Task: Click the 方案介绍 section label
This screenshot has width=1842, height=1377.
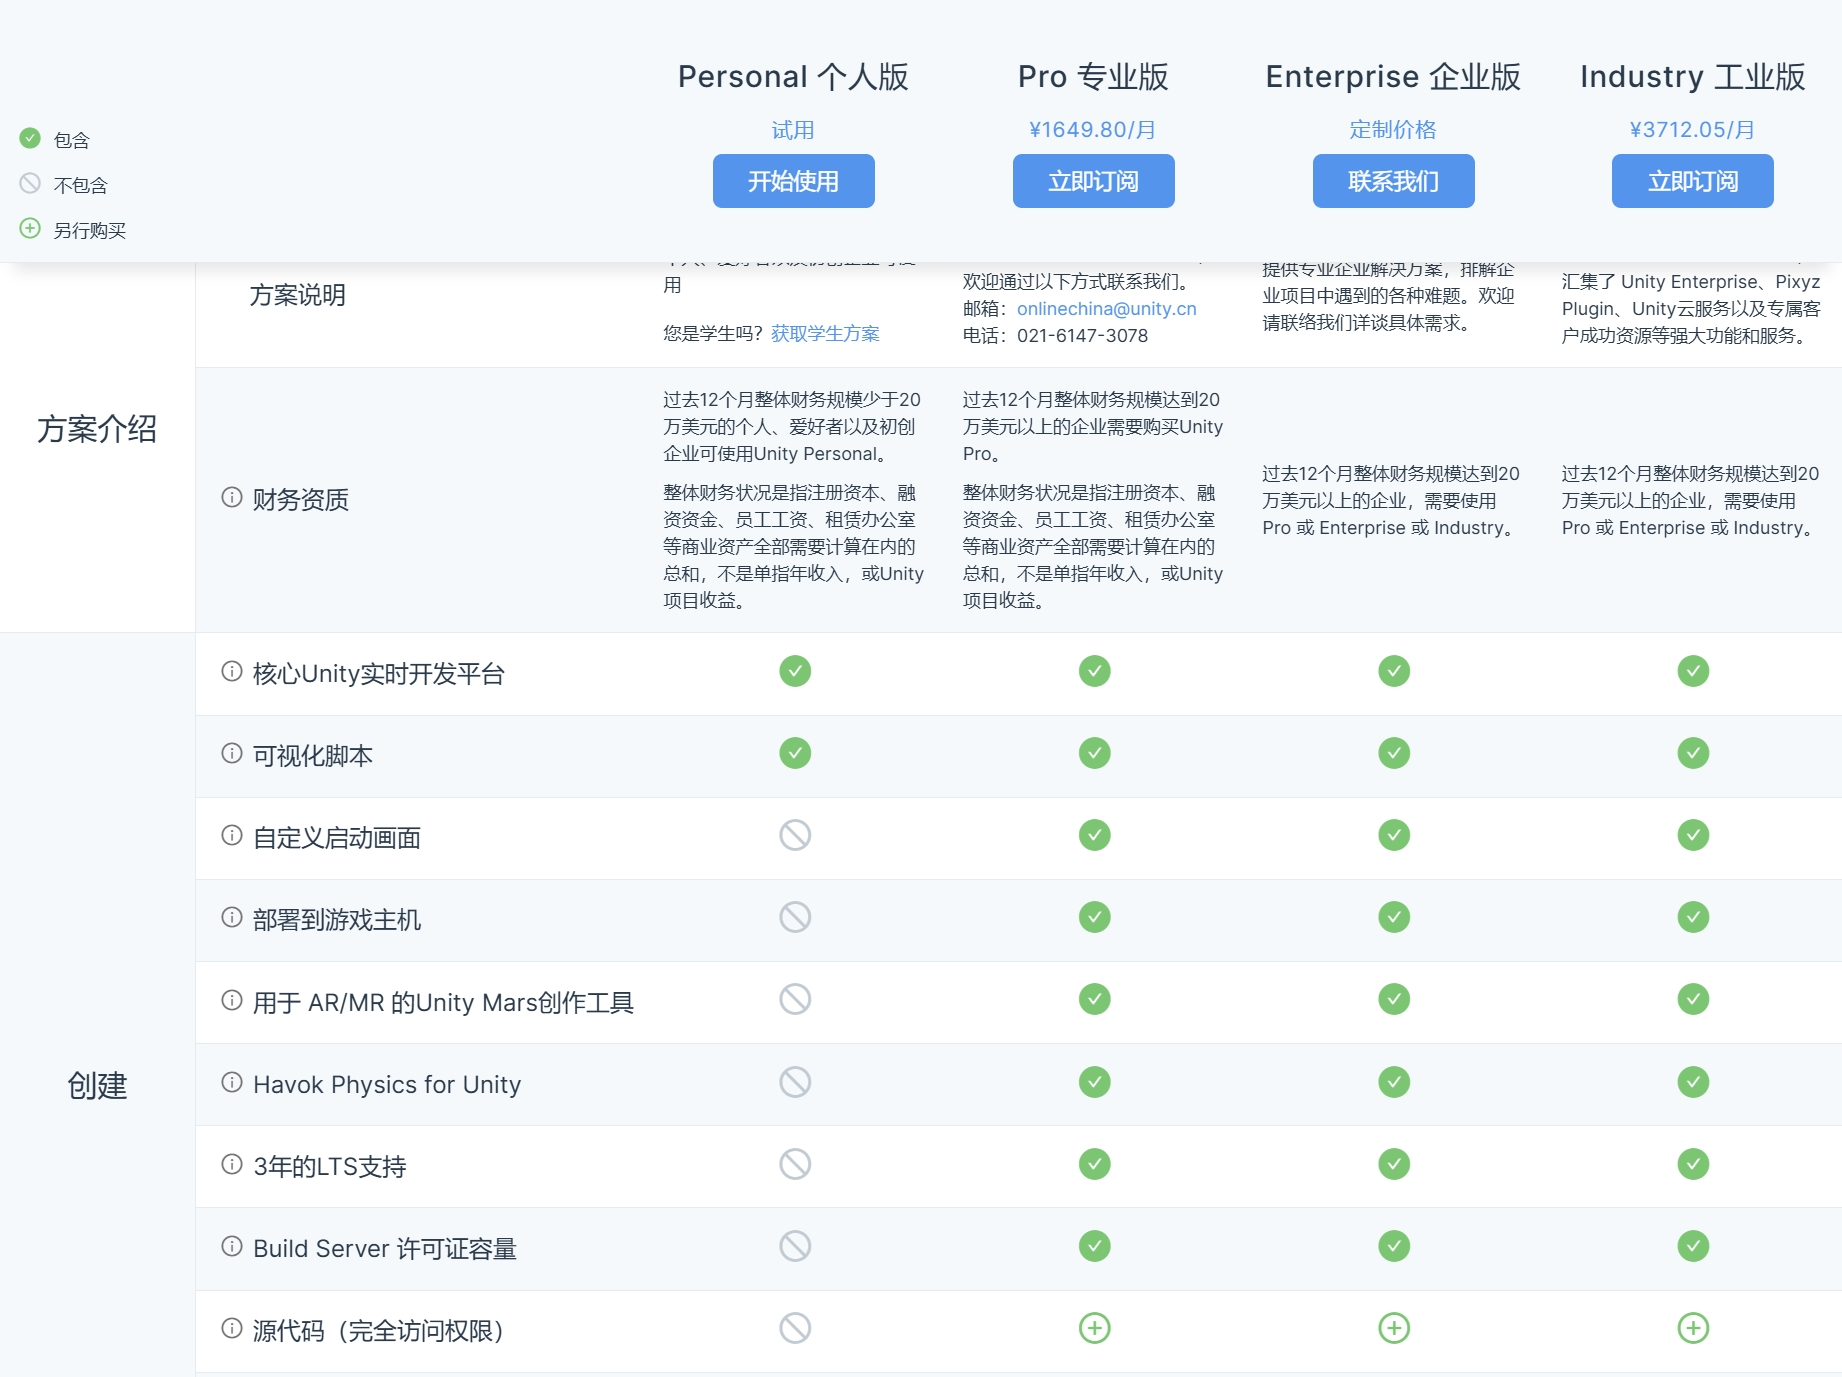Action: [97, 429]
